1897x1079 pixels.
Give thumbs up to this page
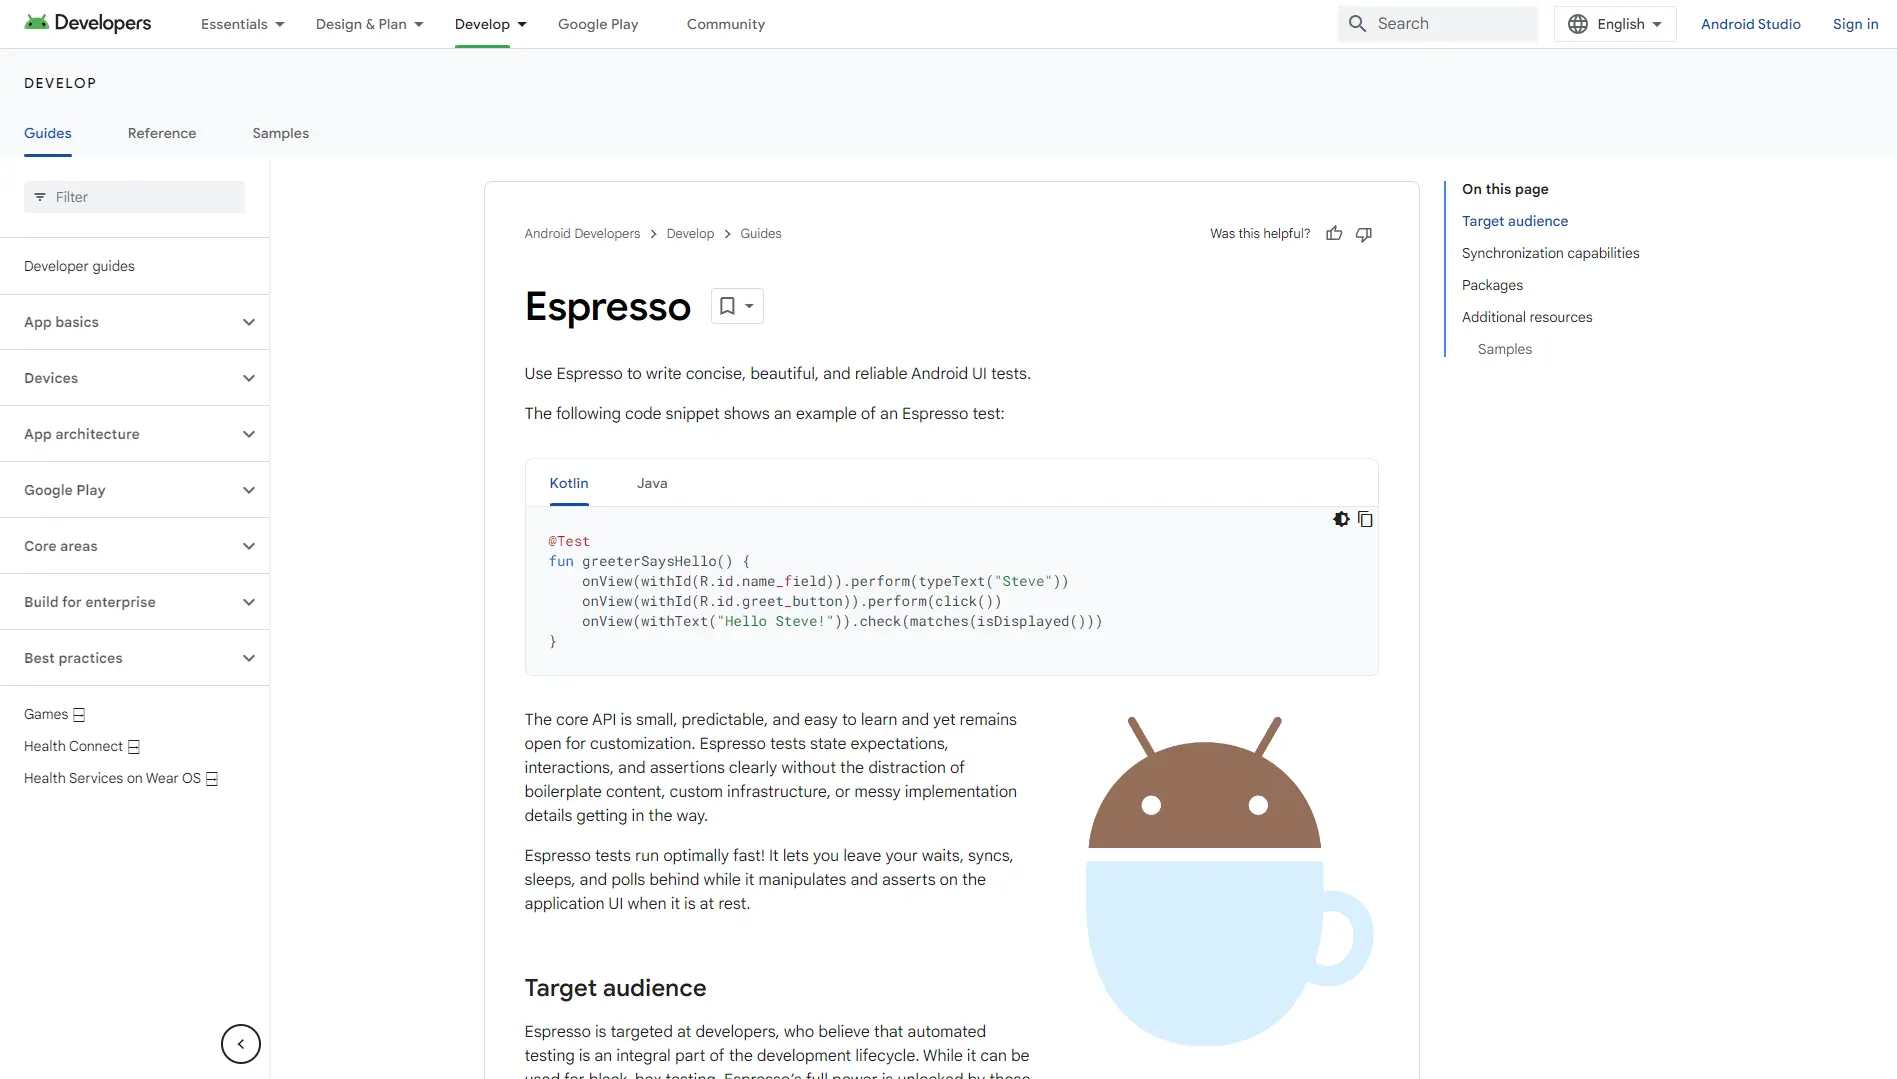tap(1334, 233)
